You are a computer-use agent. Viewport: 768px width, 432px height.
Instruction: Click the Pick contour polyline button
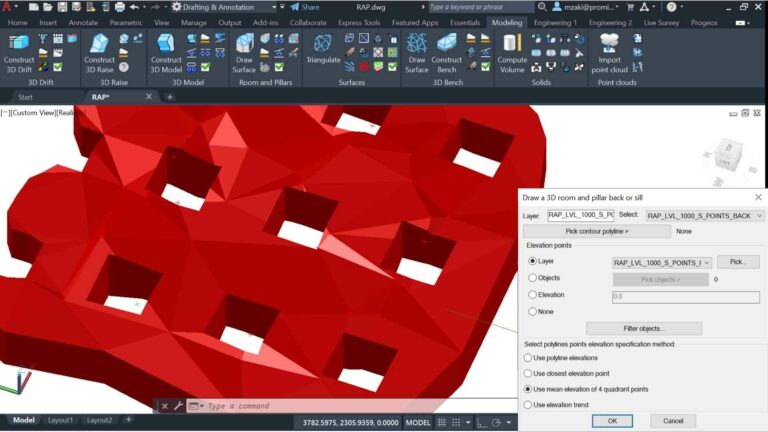pyautogui.click(x=596, y=231)
